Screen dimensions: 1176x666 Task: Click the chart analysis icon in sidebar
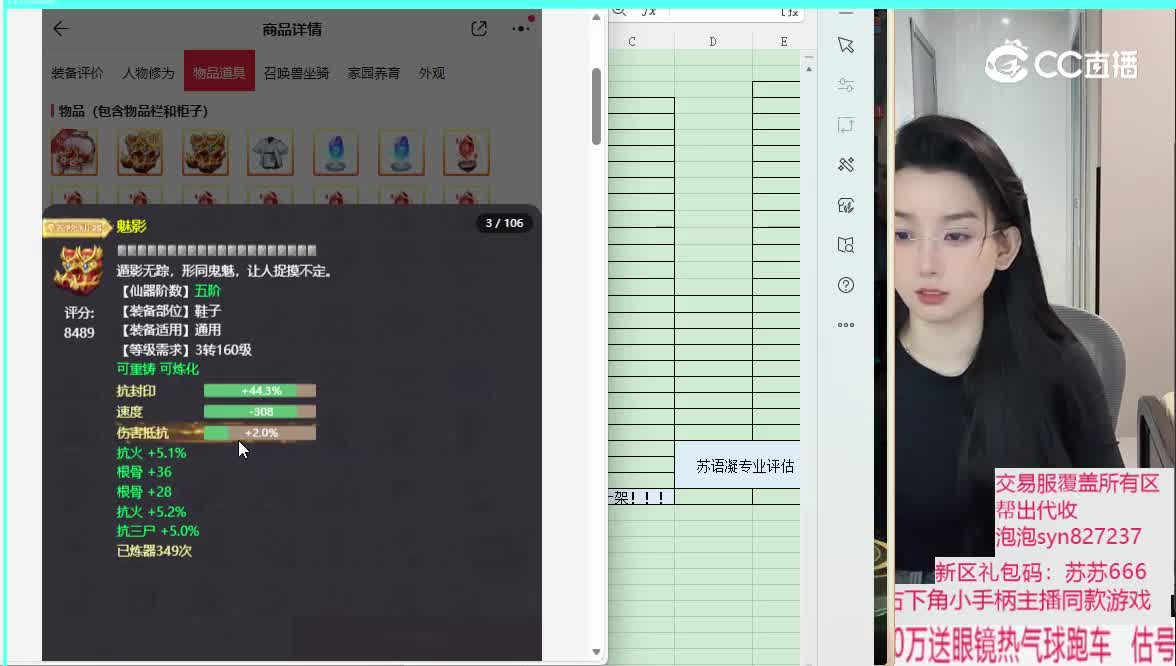(x=846, y=206)
